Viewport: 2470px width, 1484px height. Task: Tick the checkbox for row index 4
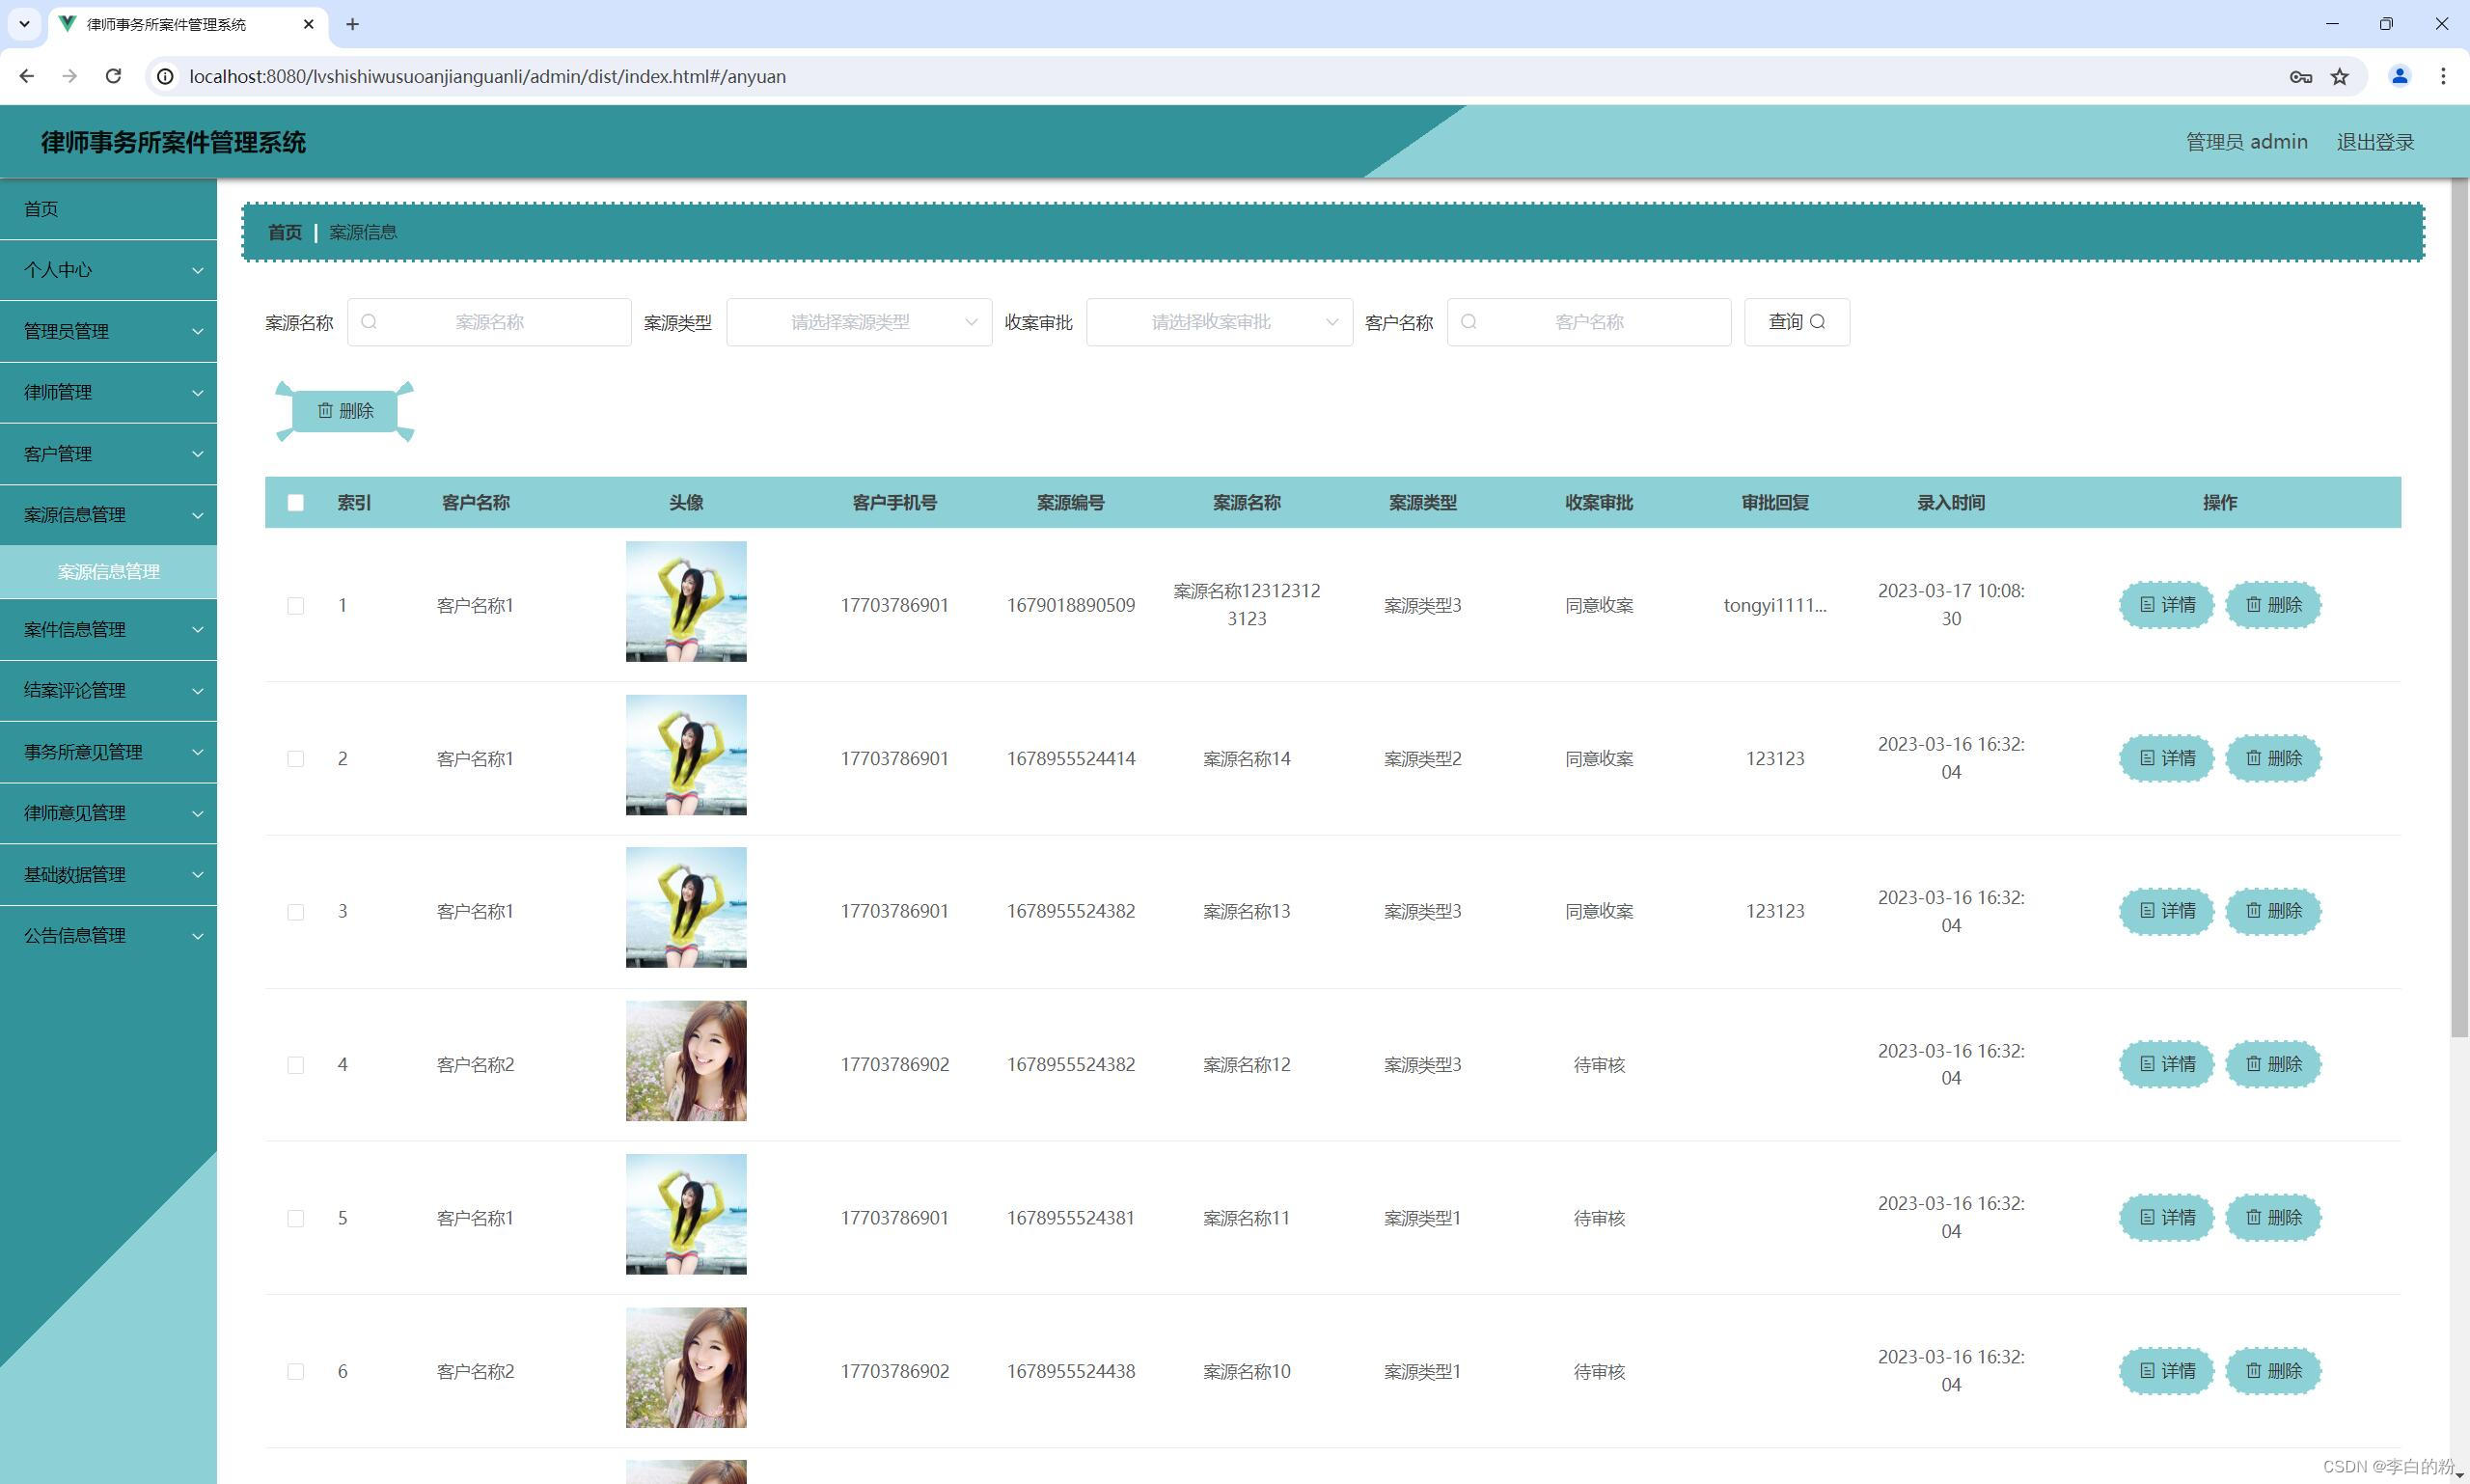[x=295, y=1065]
